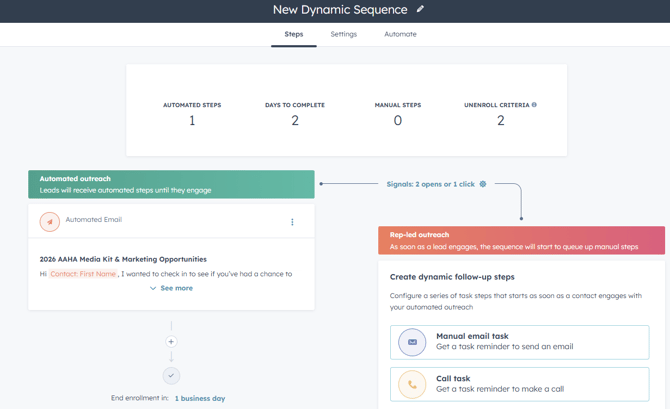The image size is (670, 409).
Task: Click the Automated Email send icon
Action: pos(49,222)
